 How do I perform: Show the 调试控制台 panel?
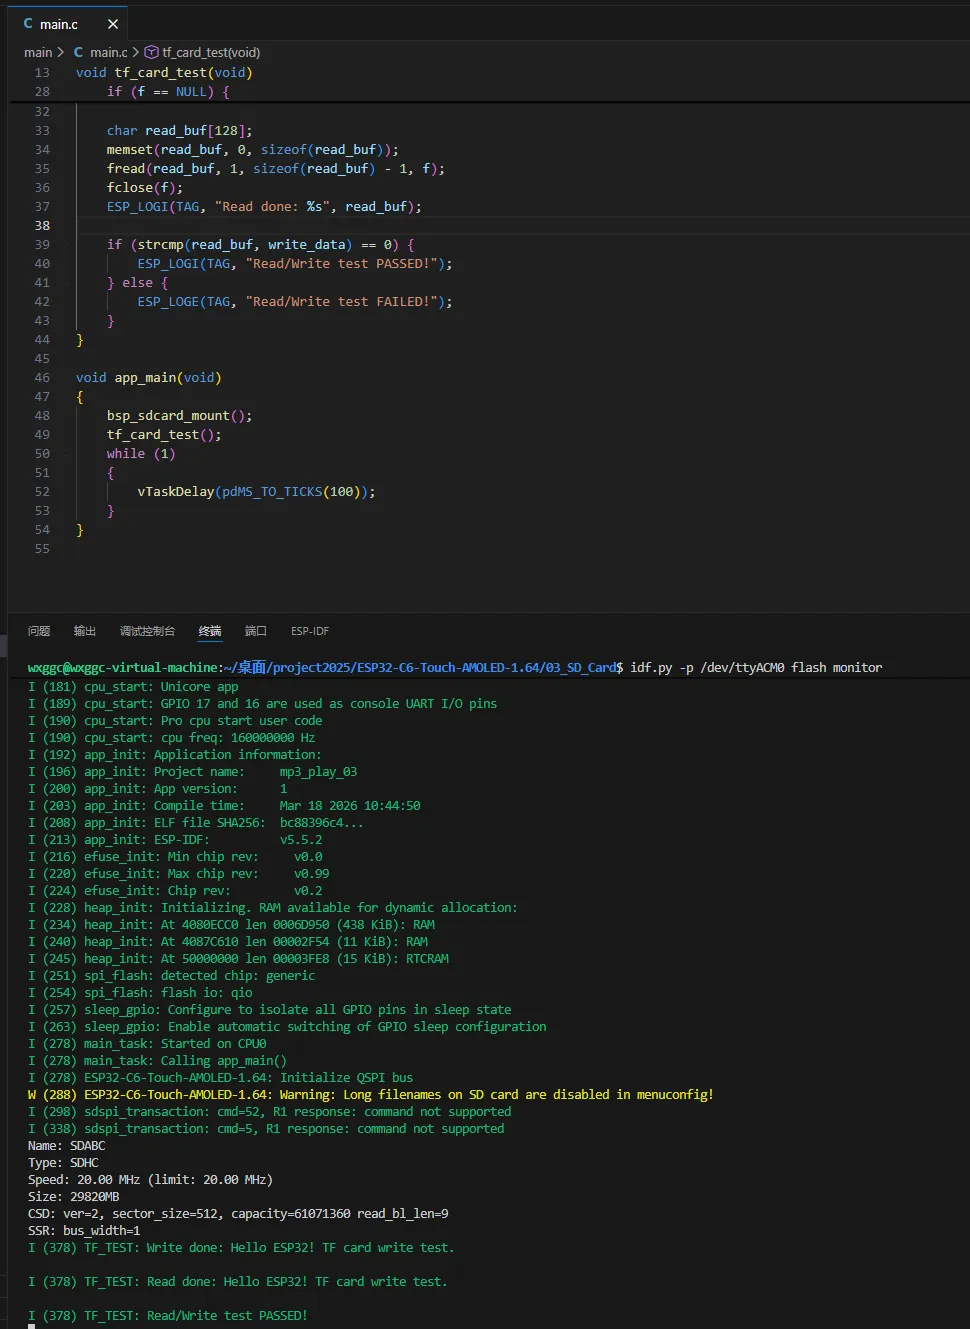pyautogui.click(x=147, y=631)
